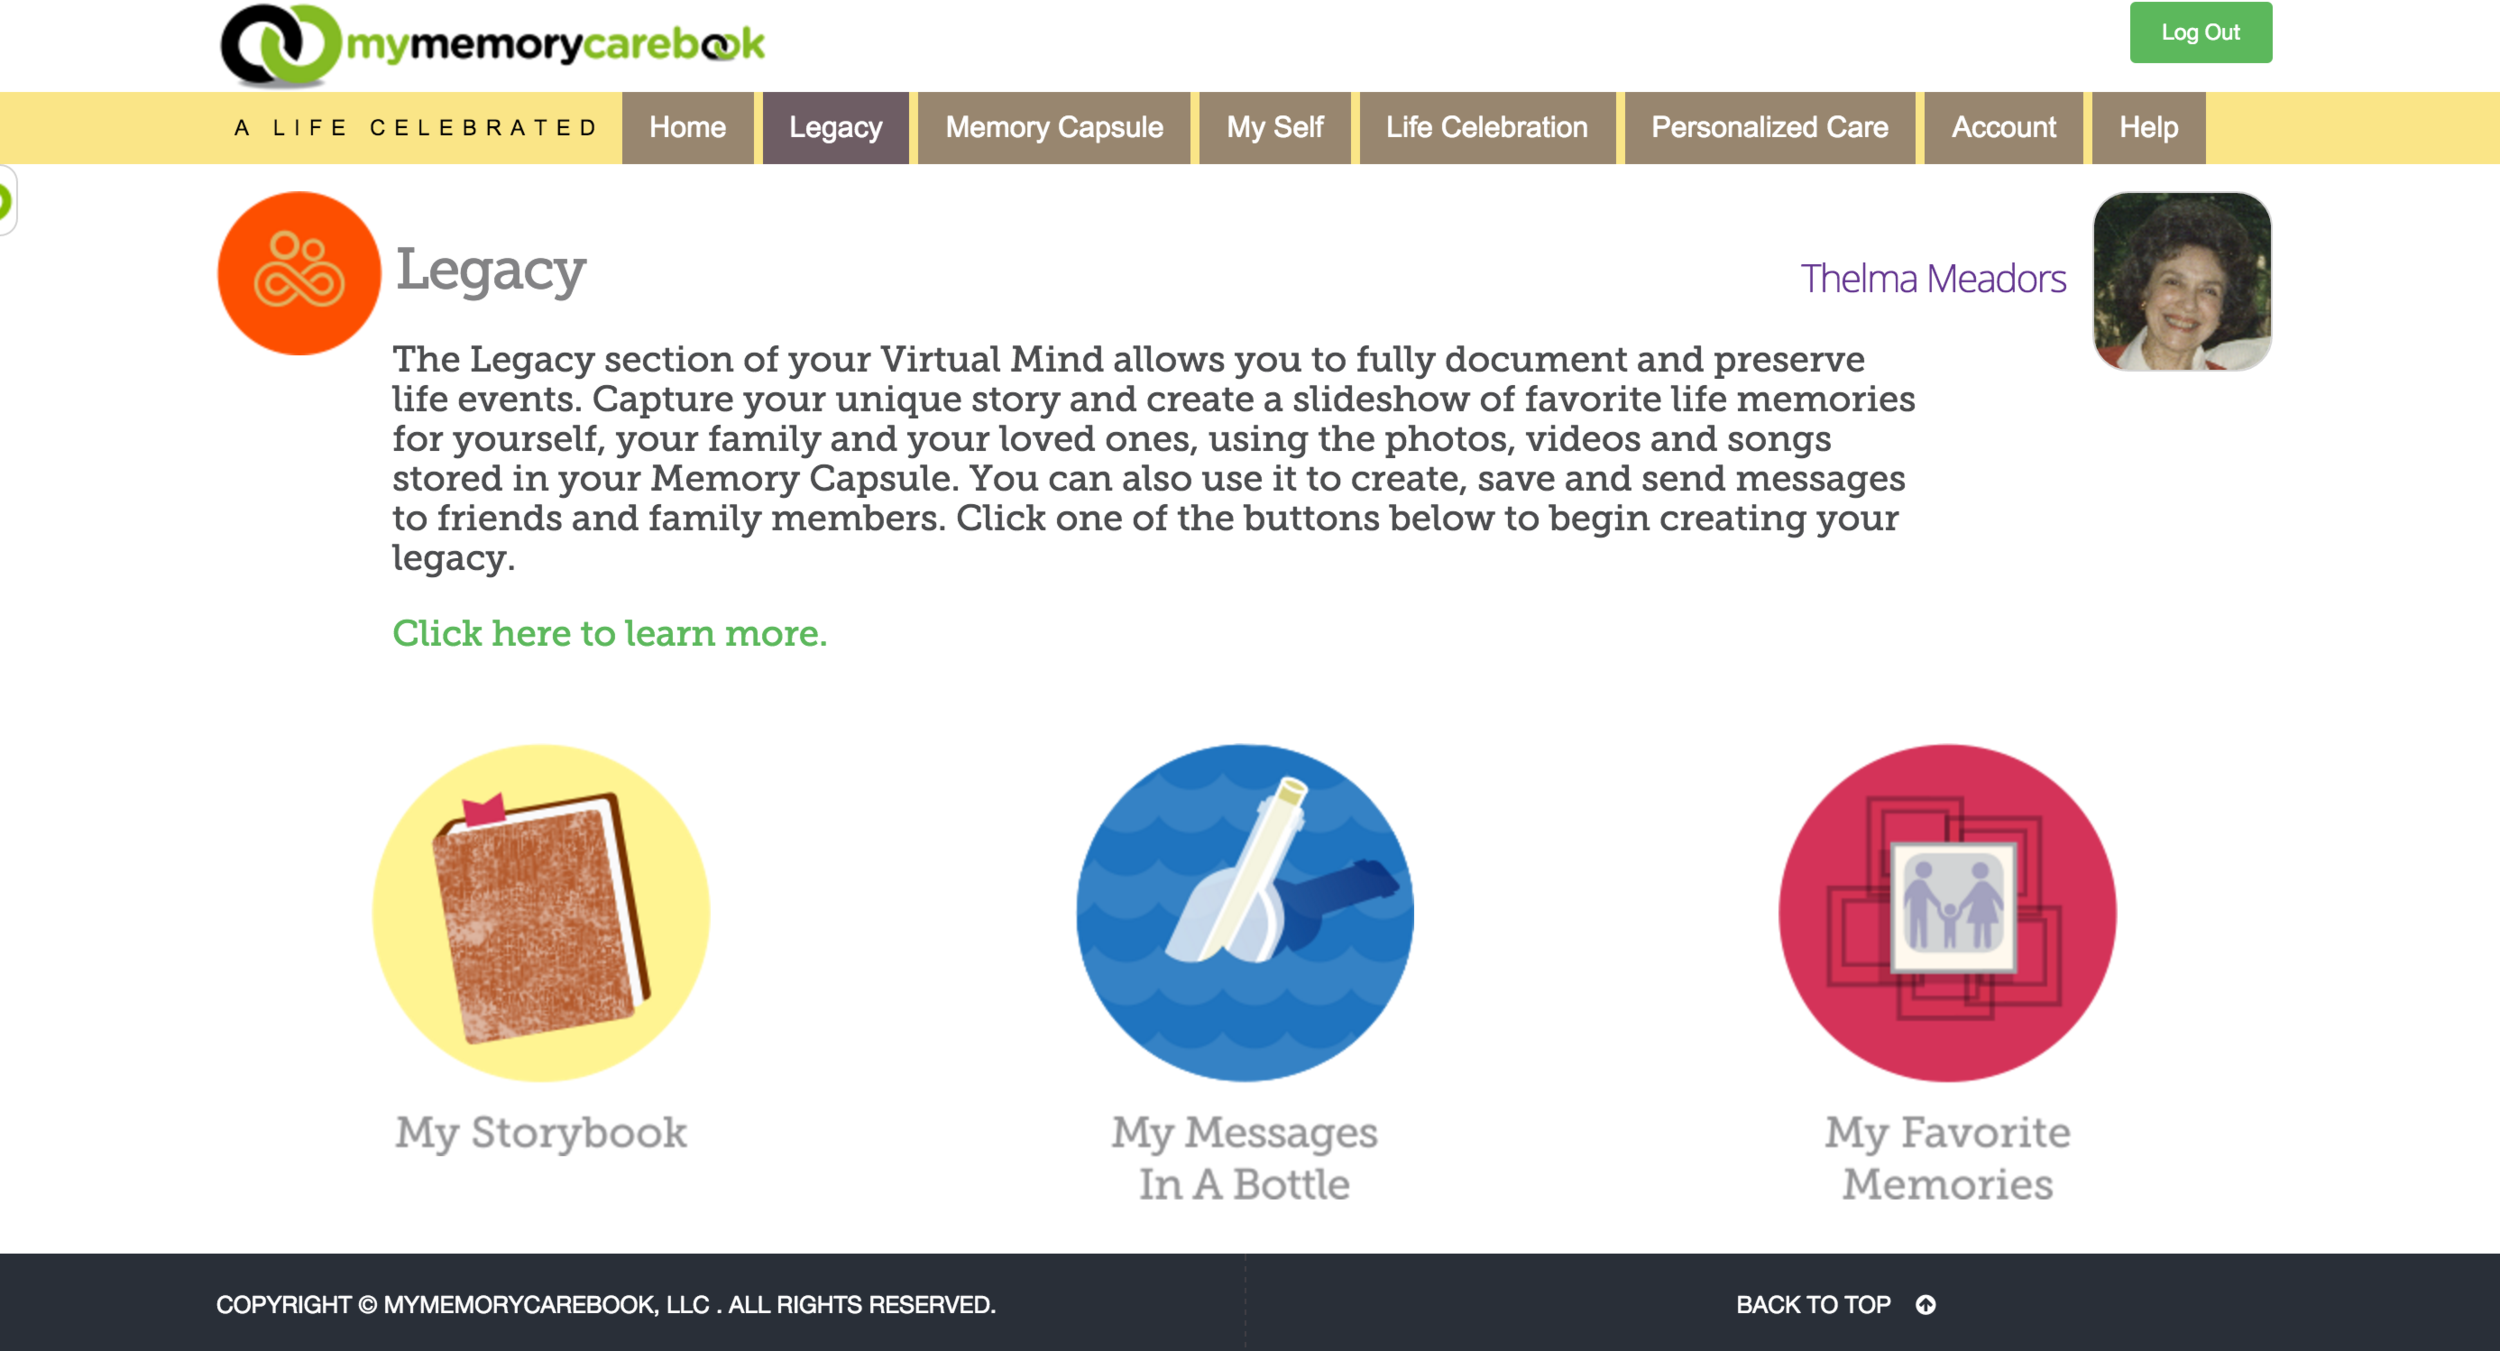The height and width of the screenshot is (1351, 2500).
Task: Click the mymemorycarebook logo
Action: [x=492, y=45]
